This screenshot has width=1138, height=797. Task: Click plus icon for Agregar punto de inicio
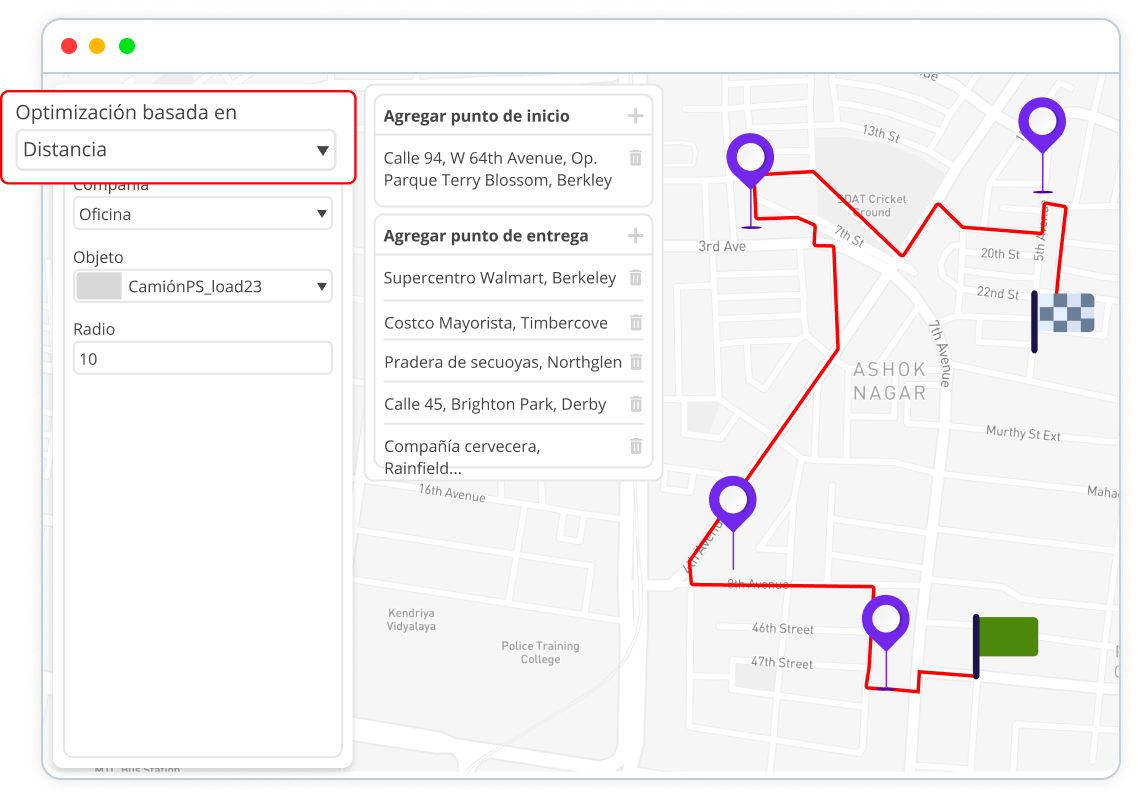tap(635, 116)
